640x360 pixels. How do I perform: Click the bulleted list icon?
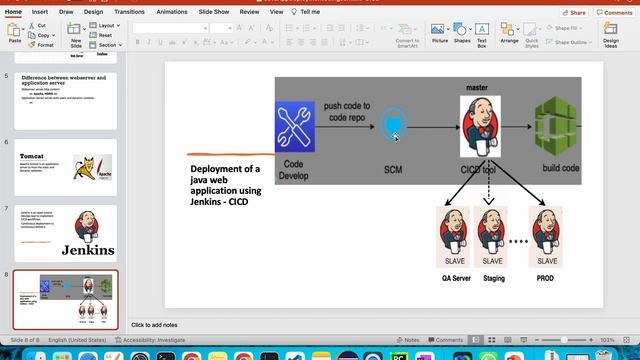pyautogui.click(x=289, y=28)
